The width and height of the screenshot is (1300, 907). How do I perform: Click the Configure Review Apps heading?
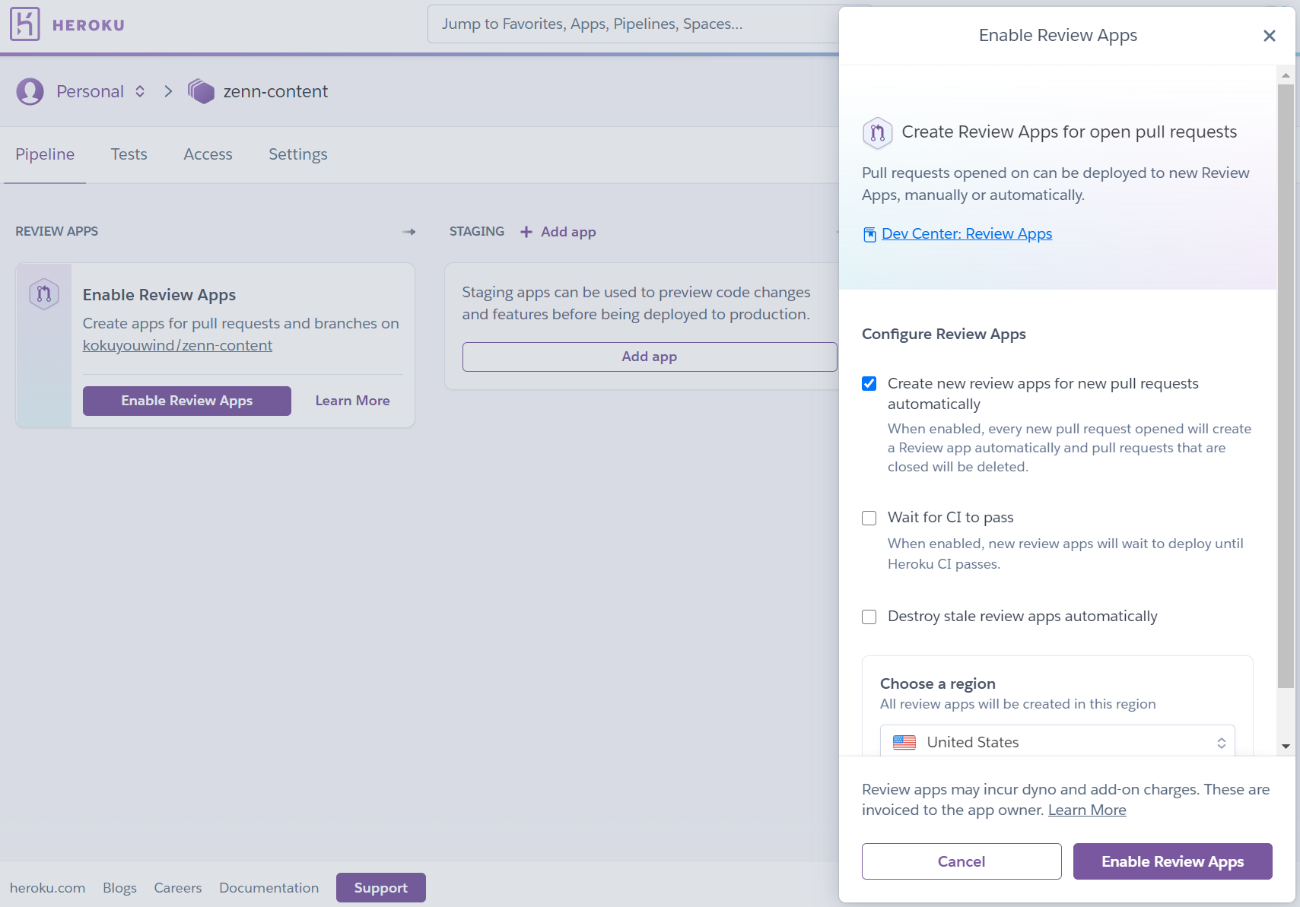click(944, 334)
